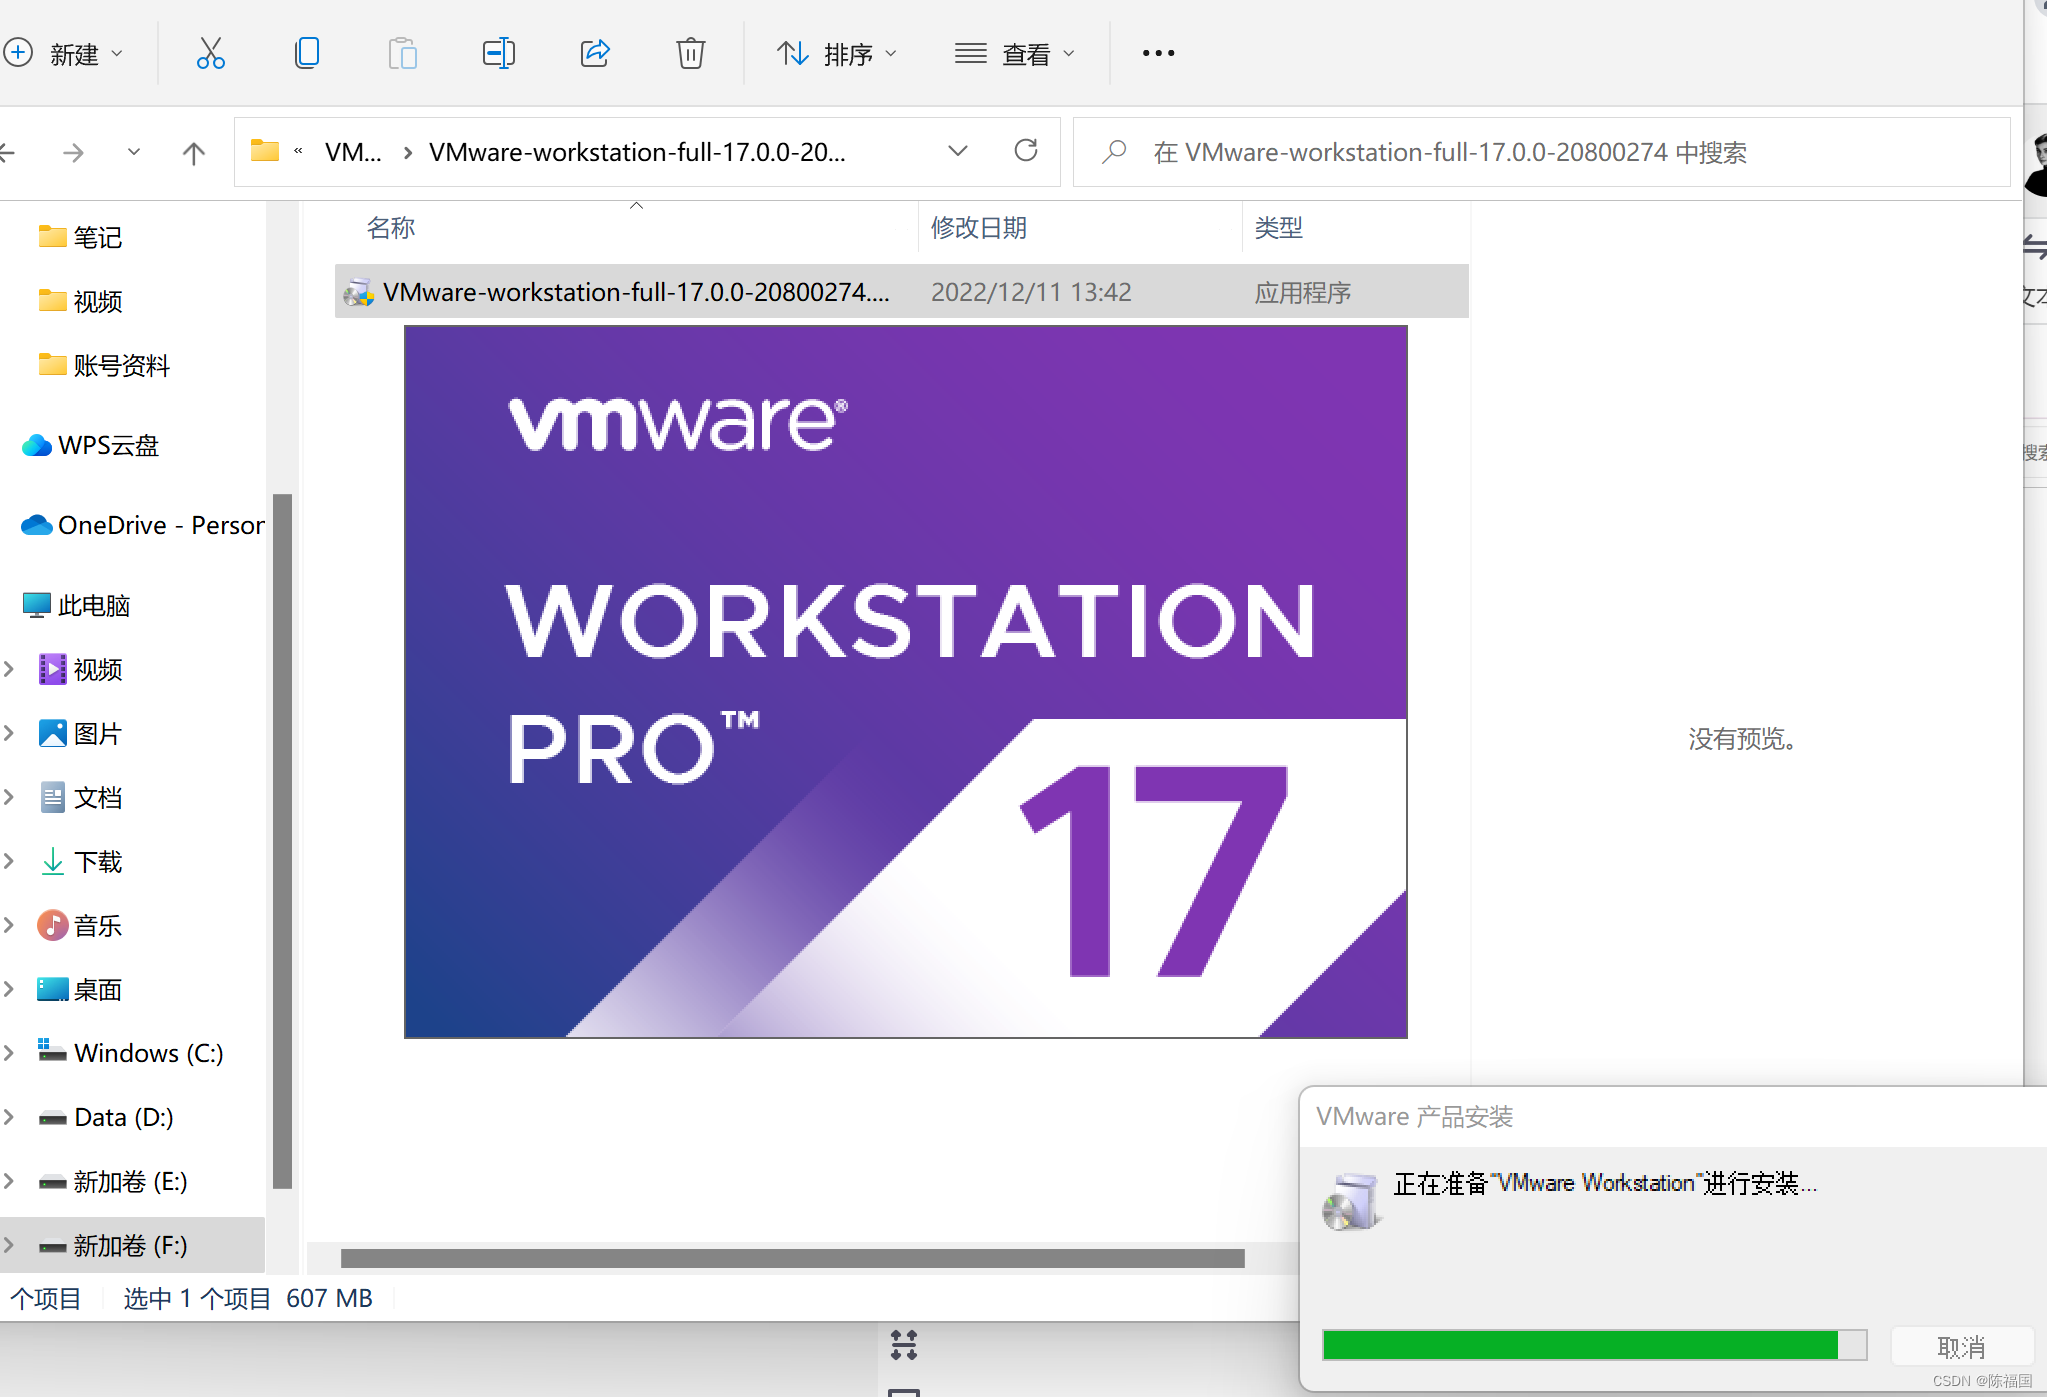Viewport: 2047px width, 1397px height.
Task: Open the 新建 new item menu
Action: [62, 53]
